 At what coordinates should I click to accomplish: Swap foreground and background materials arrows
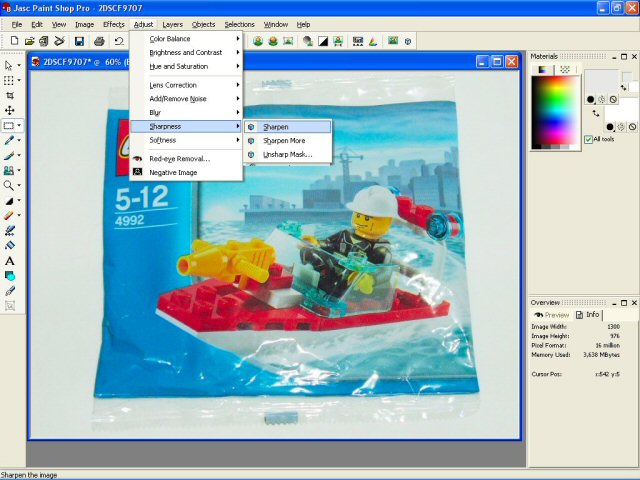coord(596,113)
